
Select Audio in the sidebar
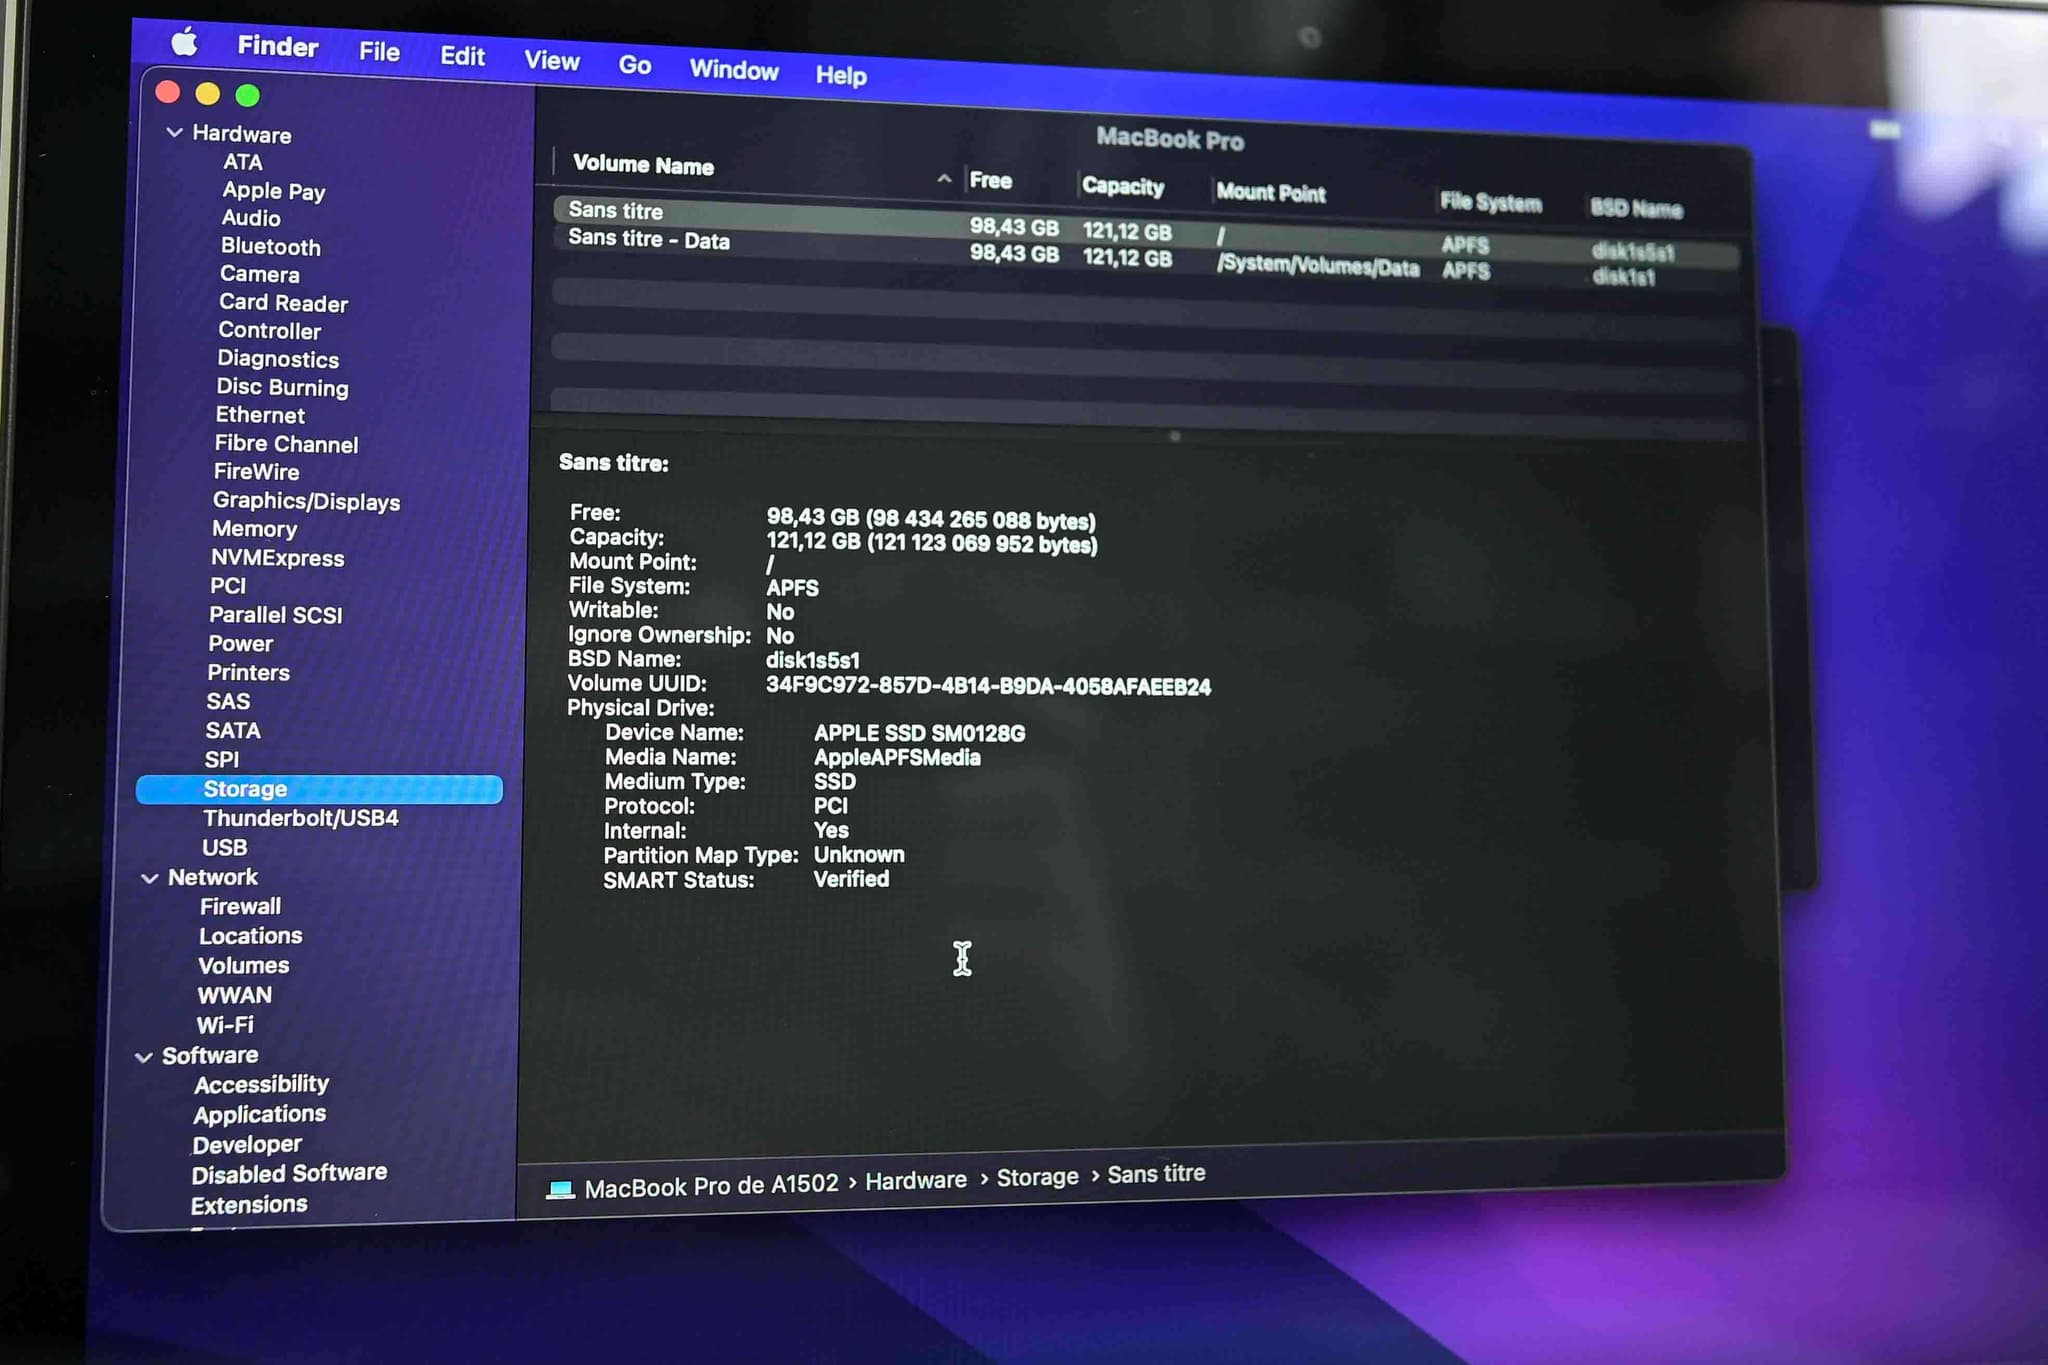click(x=251, y=218)
